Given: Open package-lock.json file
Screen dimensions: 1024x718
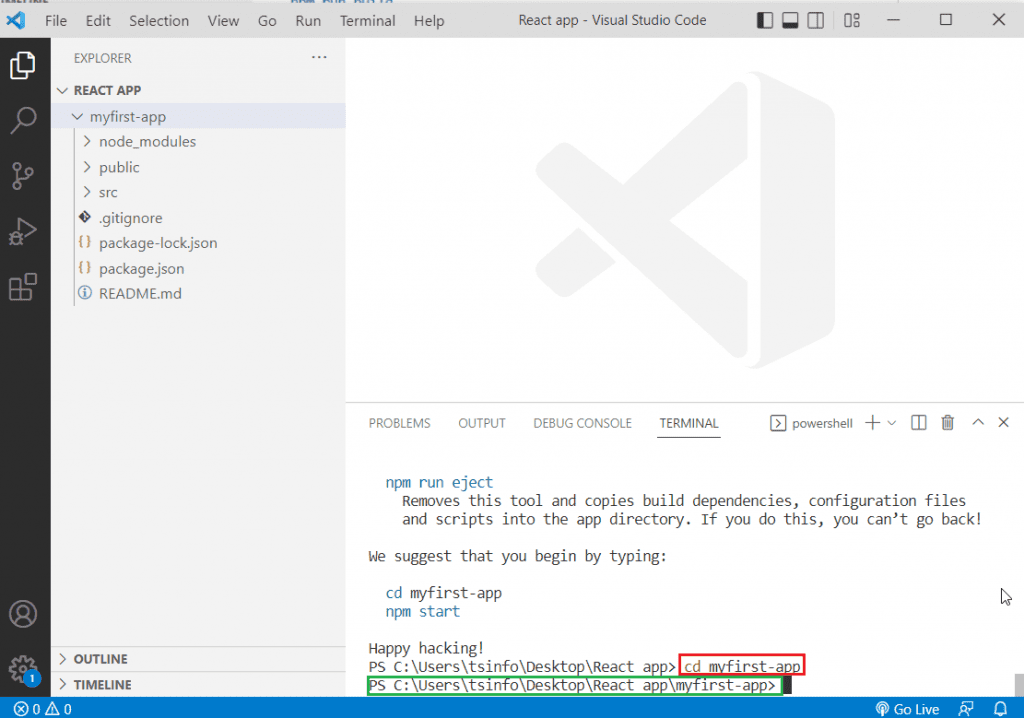Looking at the screenshot, I should point(198,243).
